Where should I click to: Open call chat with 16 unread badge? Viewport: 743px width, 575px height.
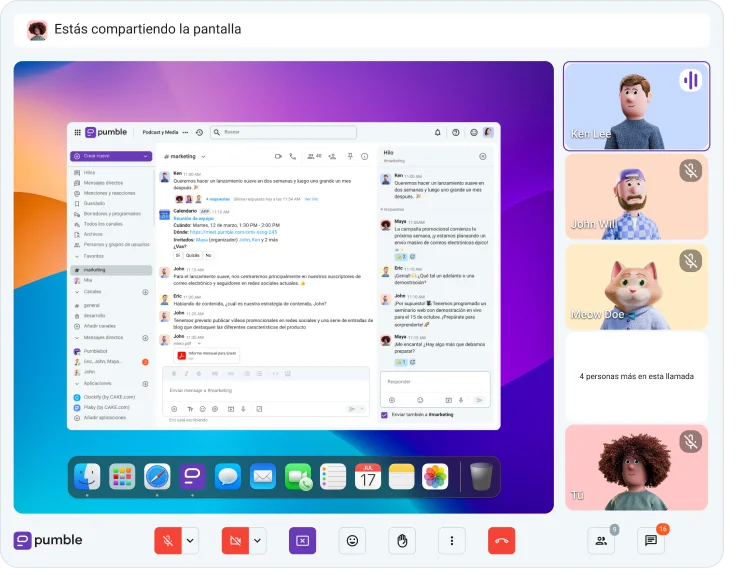click(x=651, y=540)
